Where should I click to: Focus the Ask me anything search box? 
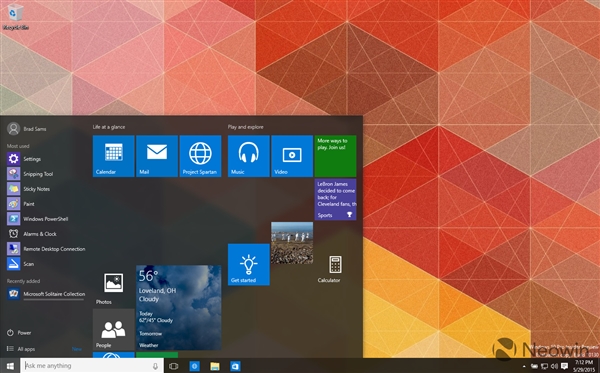click(92, 366)
